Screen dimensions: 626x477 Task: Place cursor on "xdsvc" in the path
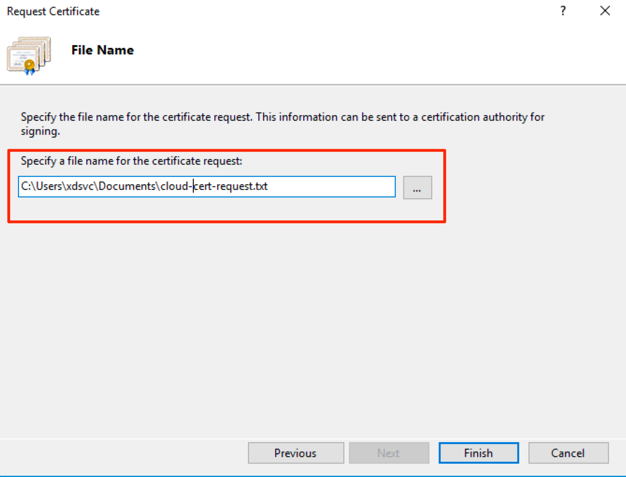[x=79, y=187]
